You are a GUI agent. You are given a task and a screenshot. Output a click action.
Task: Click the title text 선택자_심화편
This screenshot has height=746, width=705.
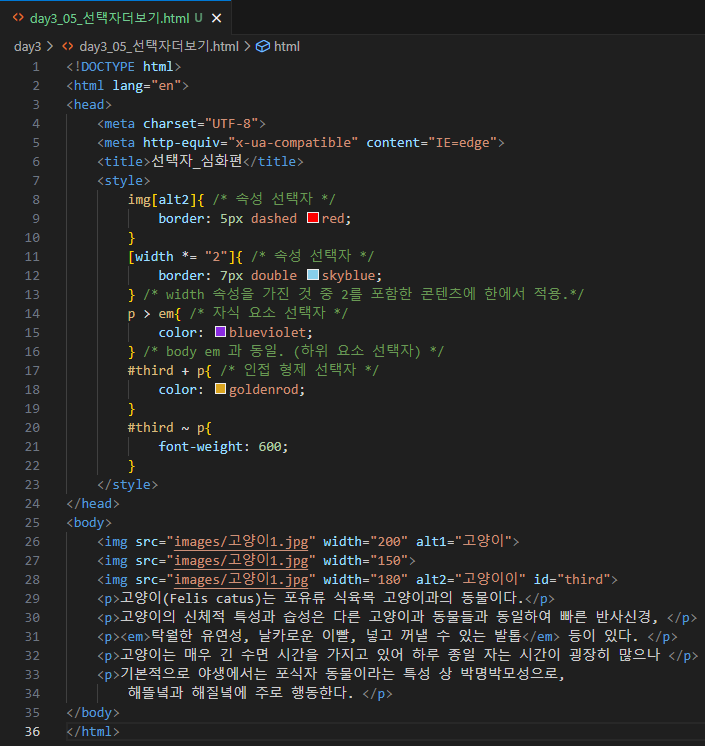(196, 161)
